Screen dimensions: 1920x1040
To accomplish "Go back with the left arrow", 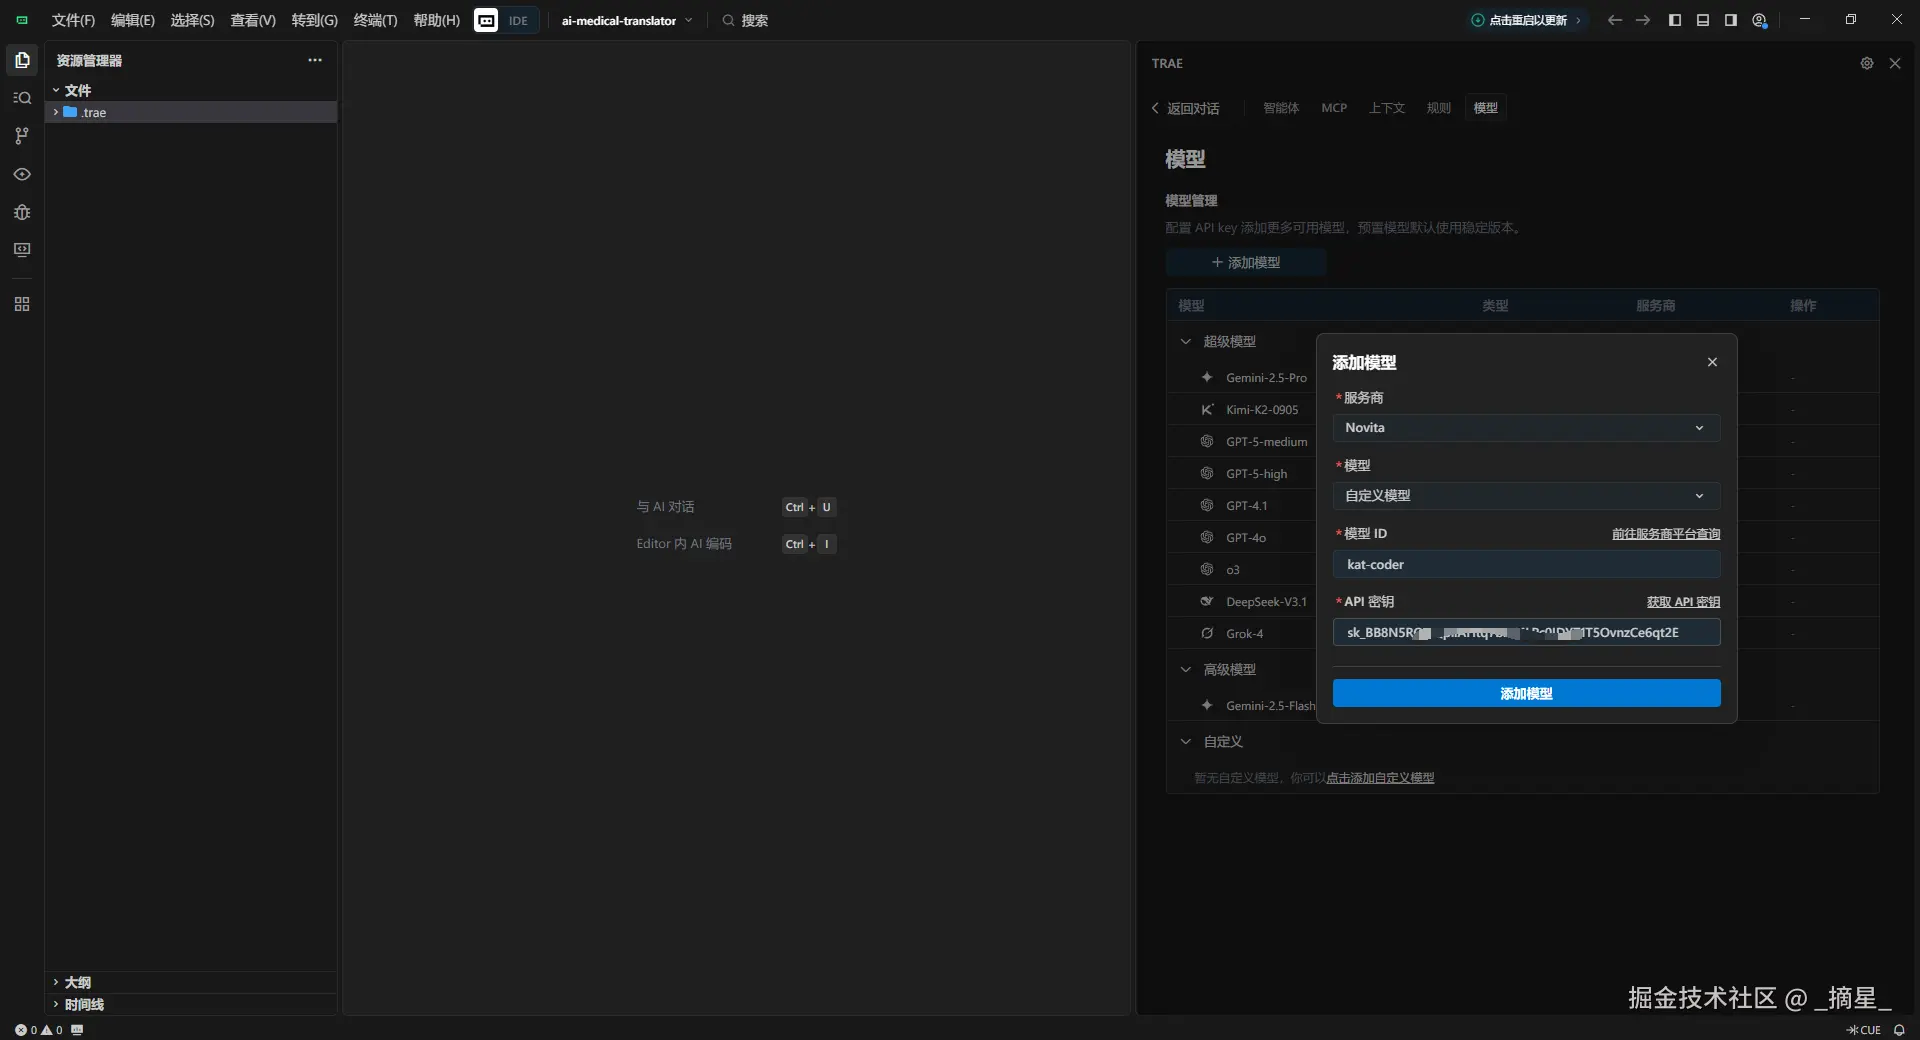I will [1615, 20].
